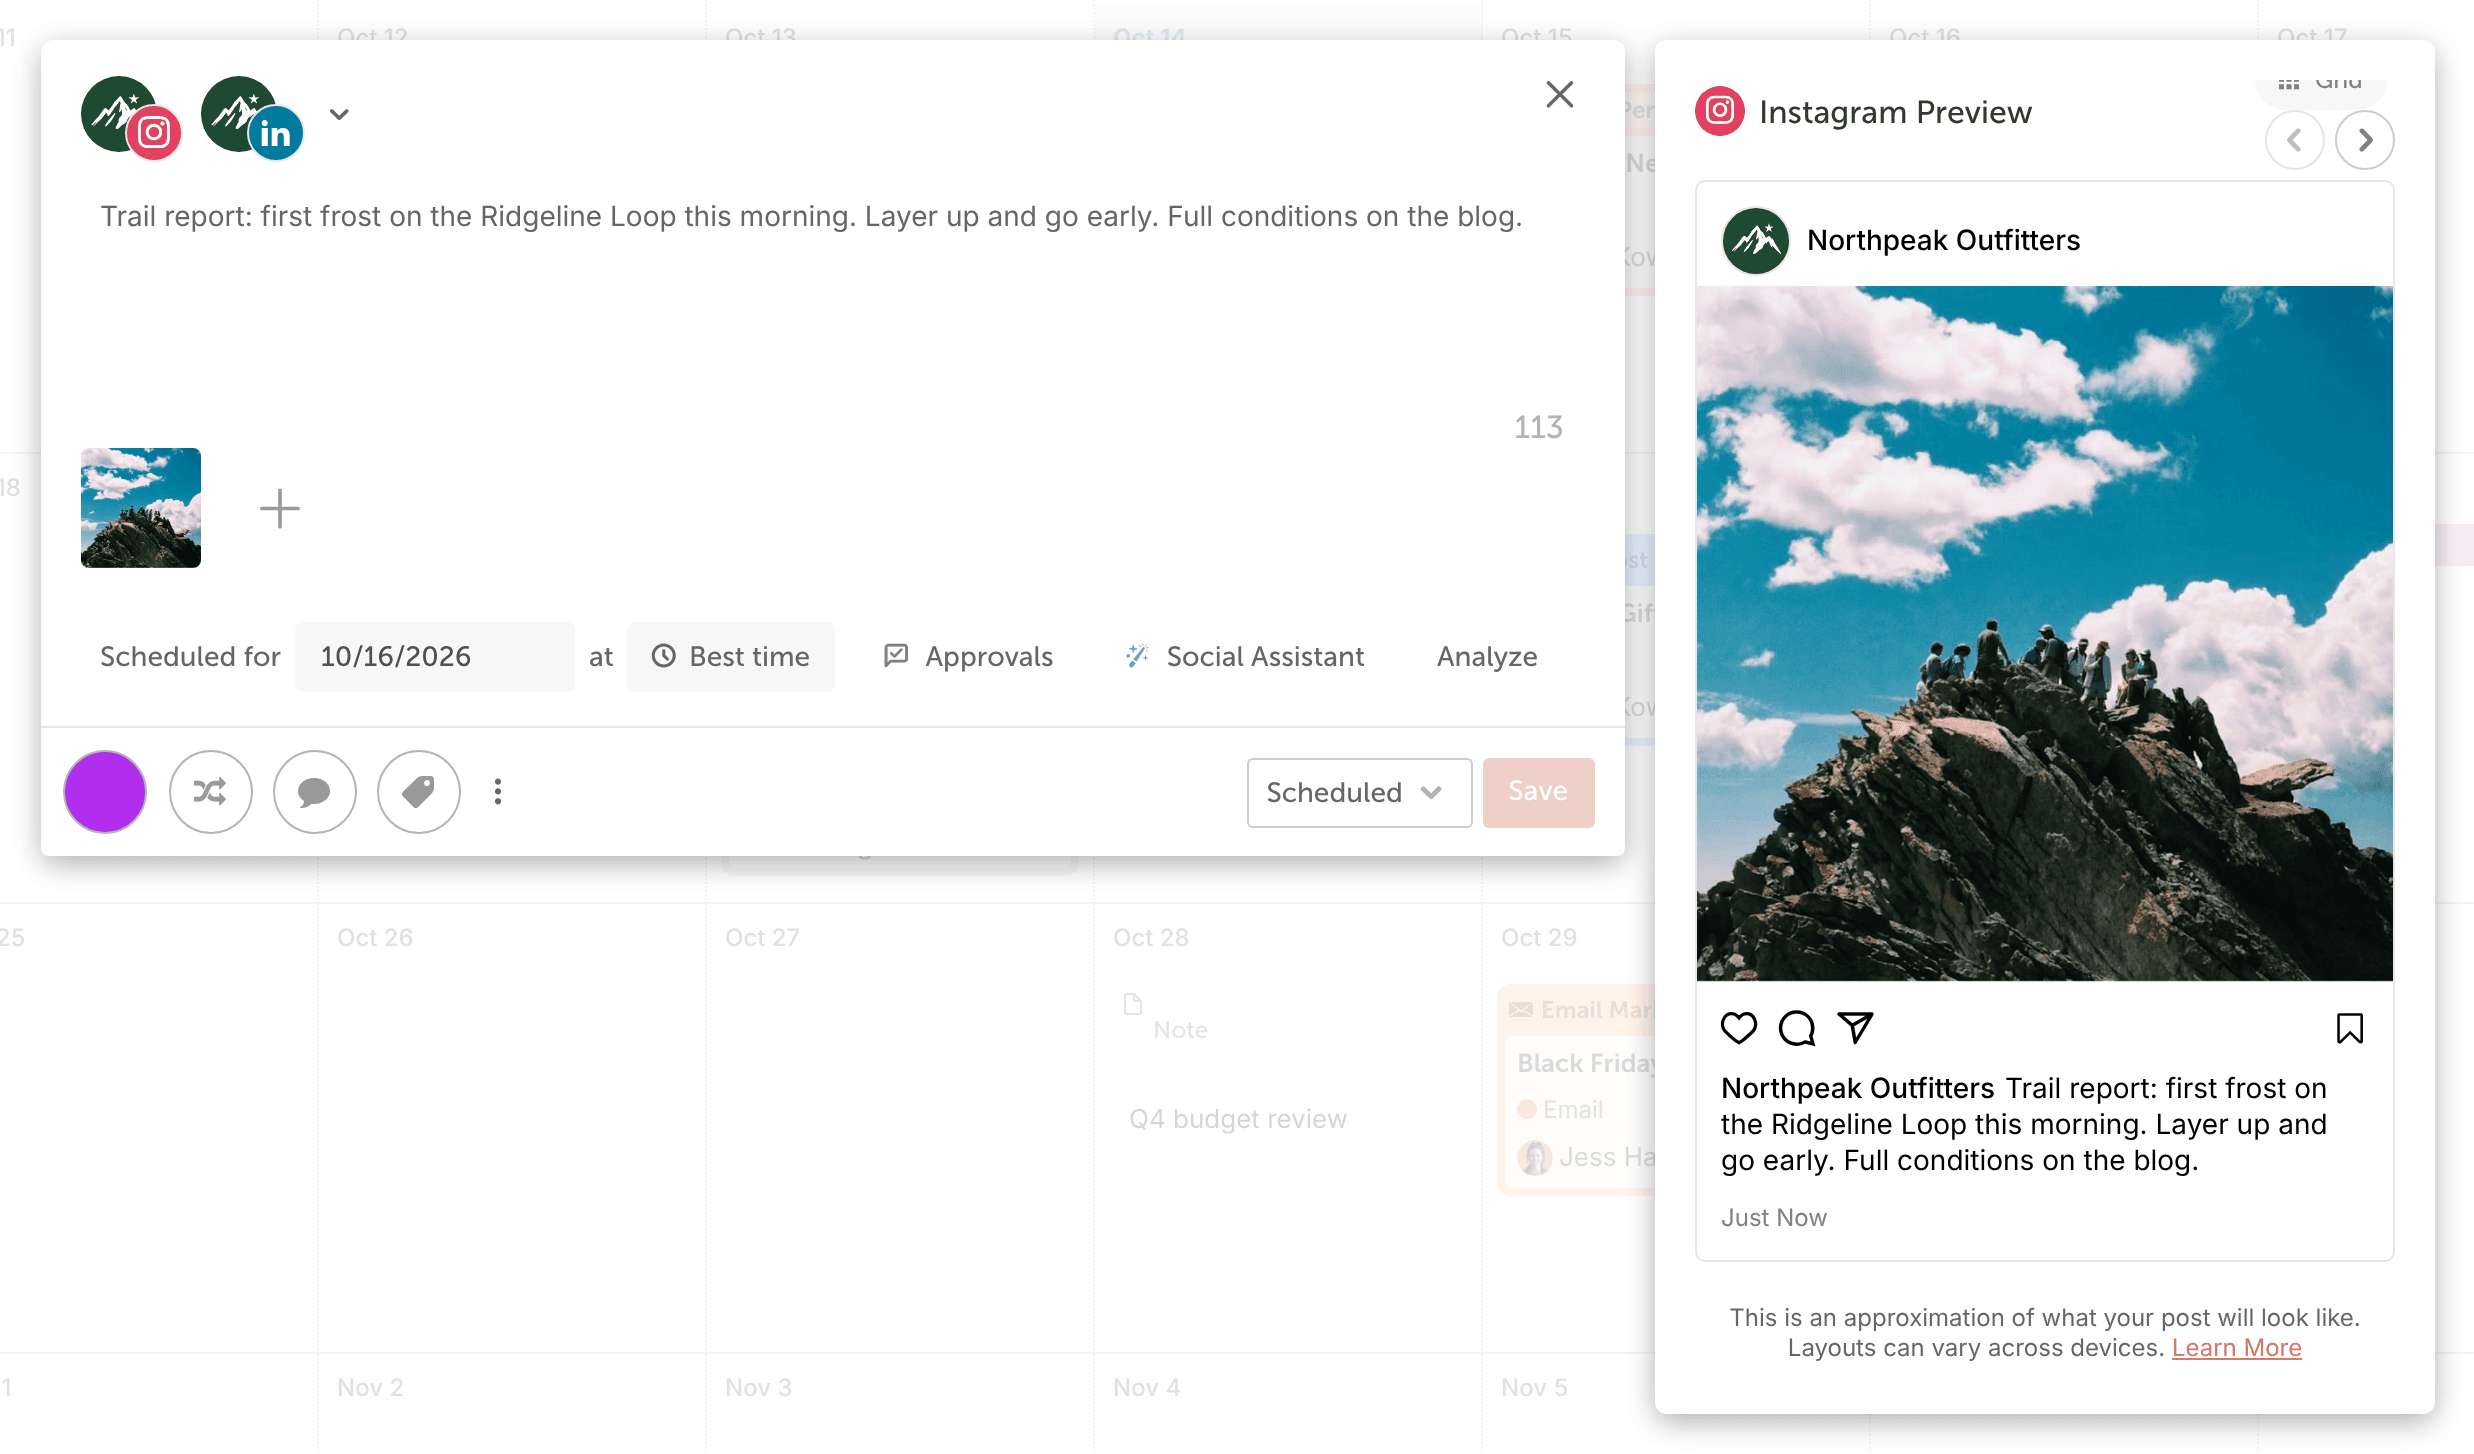Open the comments bubble button
The height and width of the screenshot is (1454, 2474).
tap(314, 792)
